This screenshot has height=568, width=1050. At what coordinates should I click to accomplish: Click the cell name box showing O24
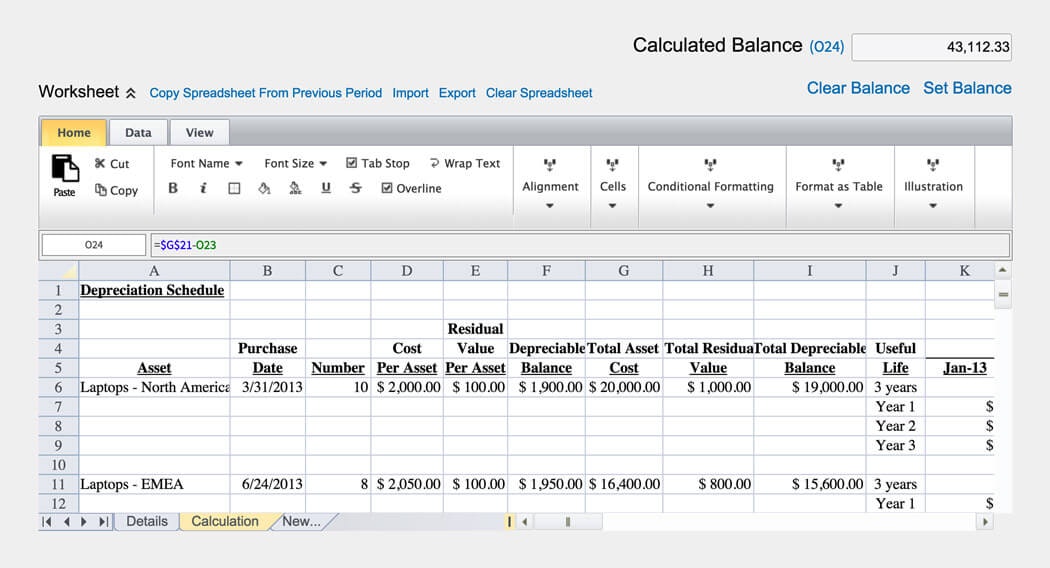click(x=94, y=245)
